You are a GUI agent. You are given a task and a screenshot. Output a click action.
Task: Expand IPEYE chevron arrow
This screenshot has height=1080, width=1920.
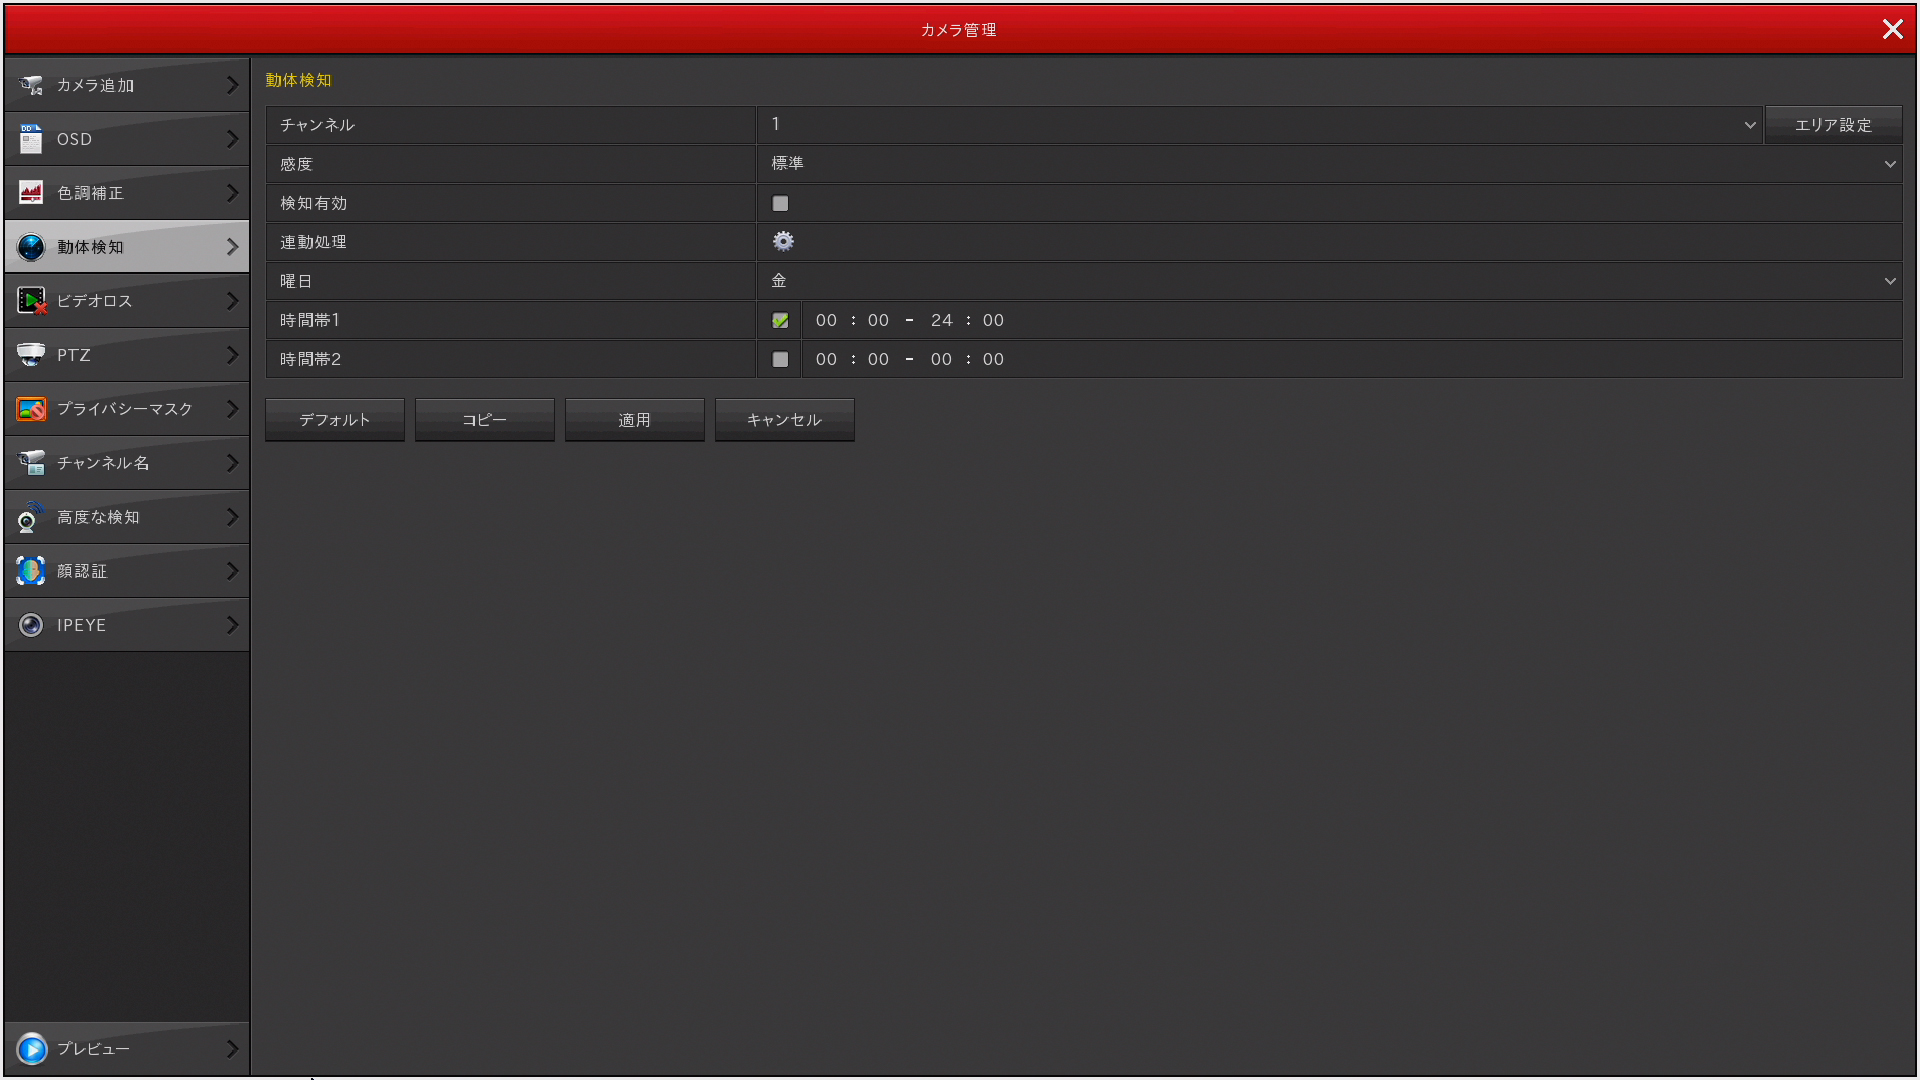click(232, 625)
